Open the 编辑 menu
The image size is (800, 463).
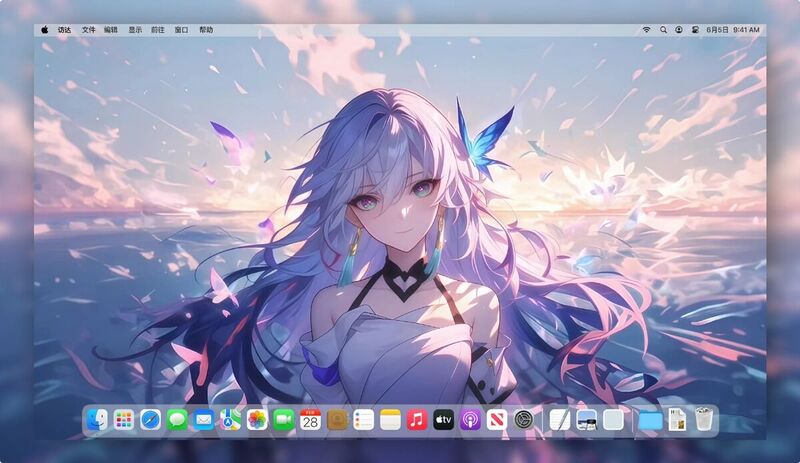[x=111, y=30]
